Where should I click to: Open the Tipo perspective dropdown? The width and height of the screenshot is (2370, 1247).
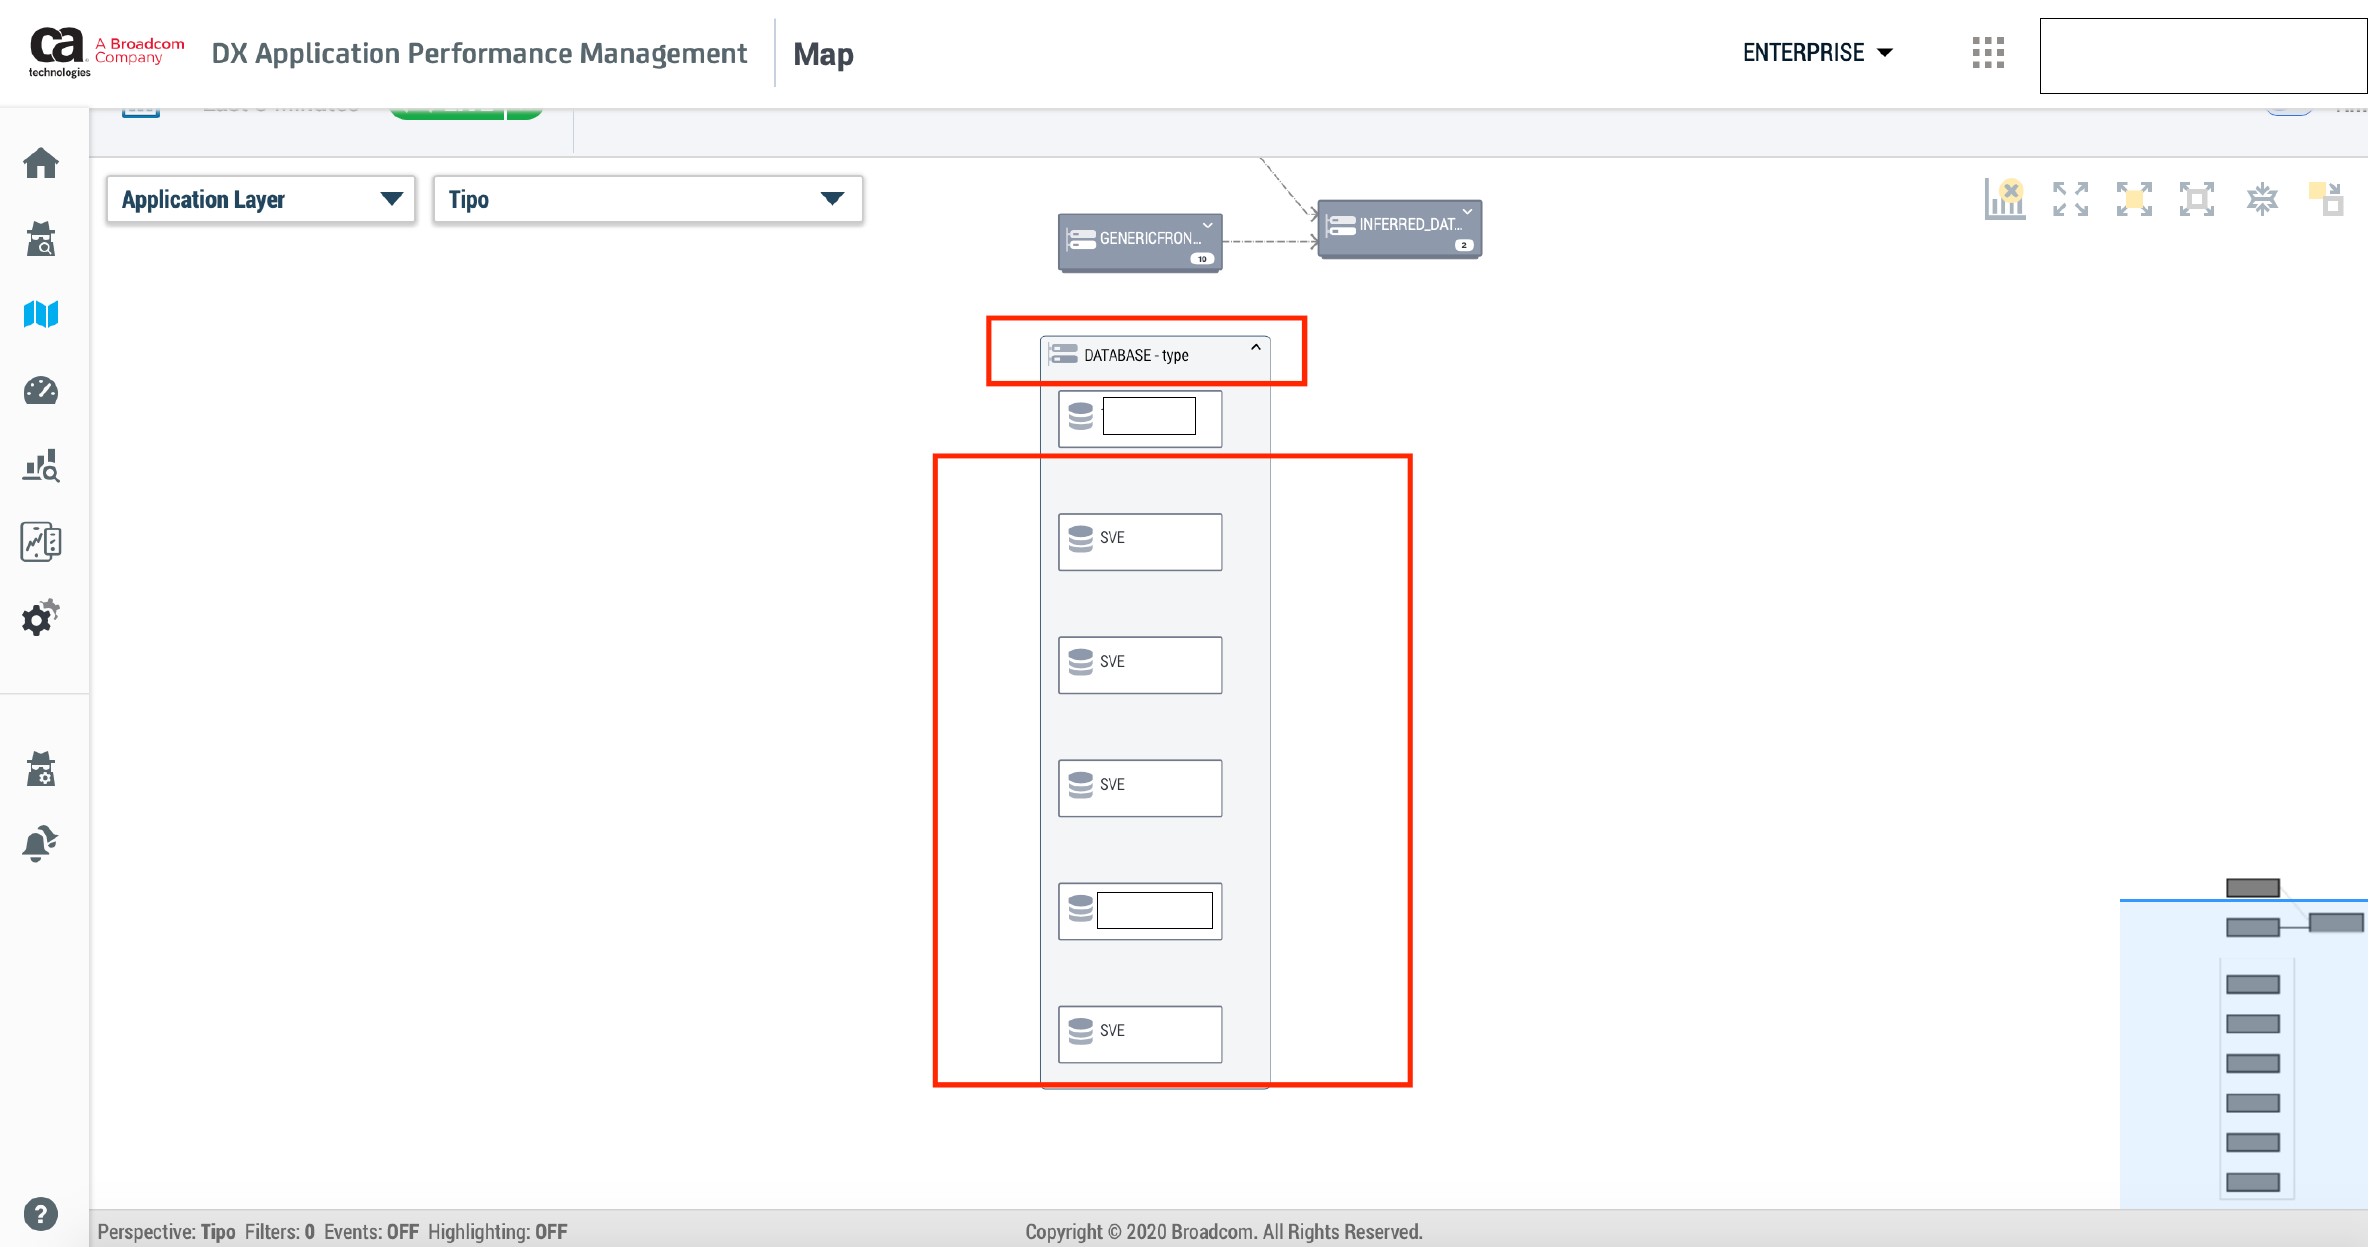click(647, 200)
